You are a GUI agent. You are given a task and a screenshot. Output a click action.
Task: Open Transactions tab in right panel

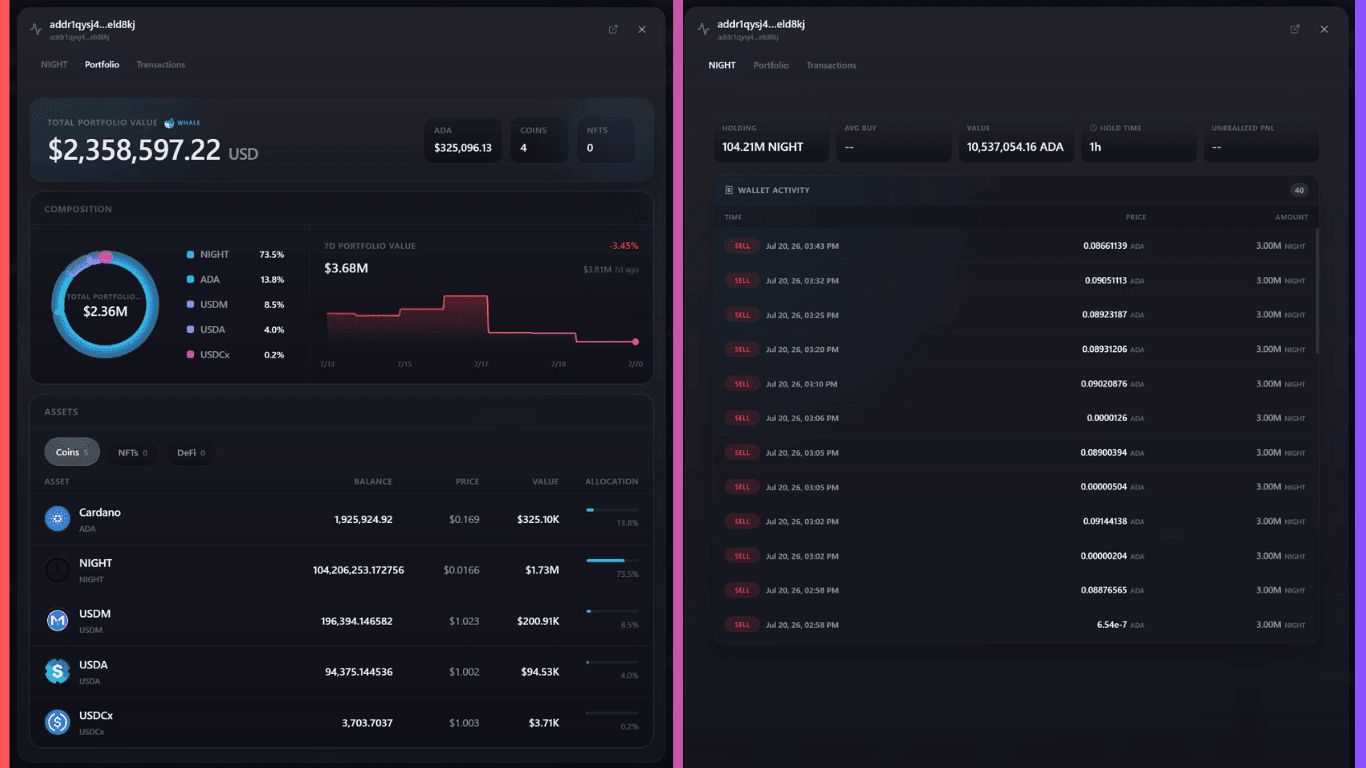tap(831, 65)
